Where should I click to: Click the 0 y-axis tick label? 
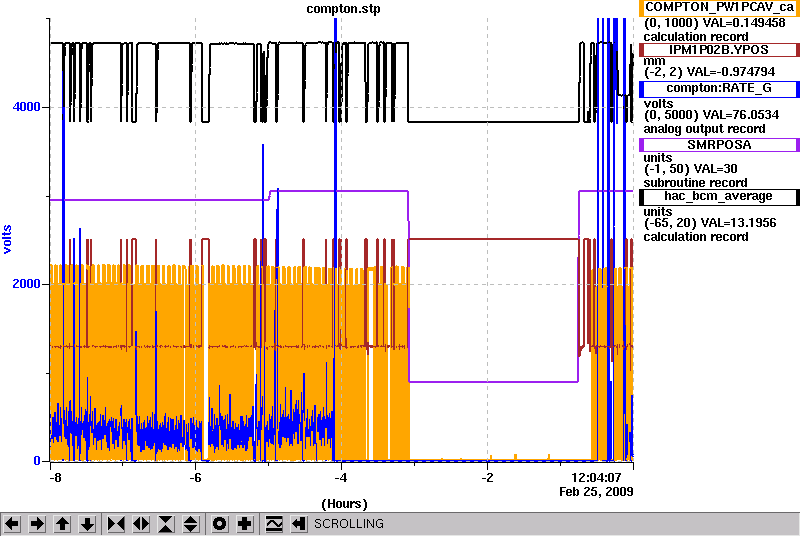click(x=37, y=461)
